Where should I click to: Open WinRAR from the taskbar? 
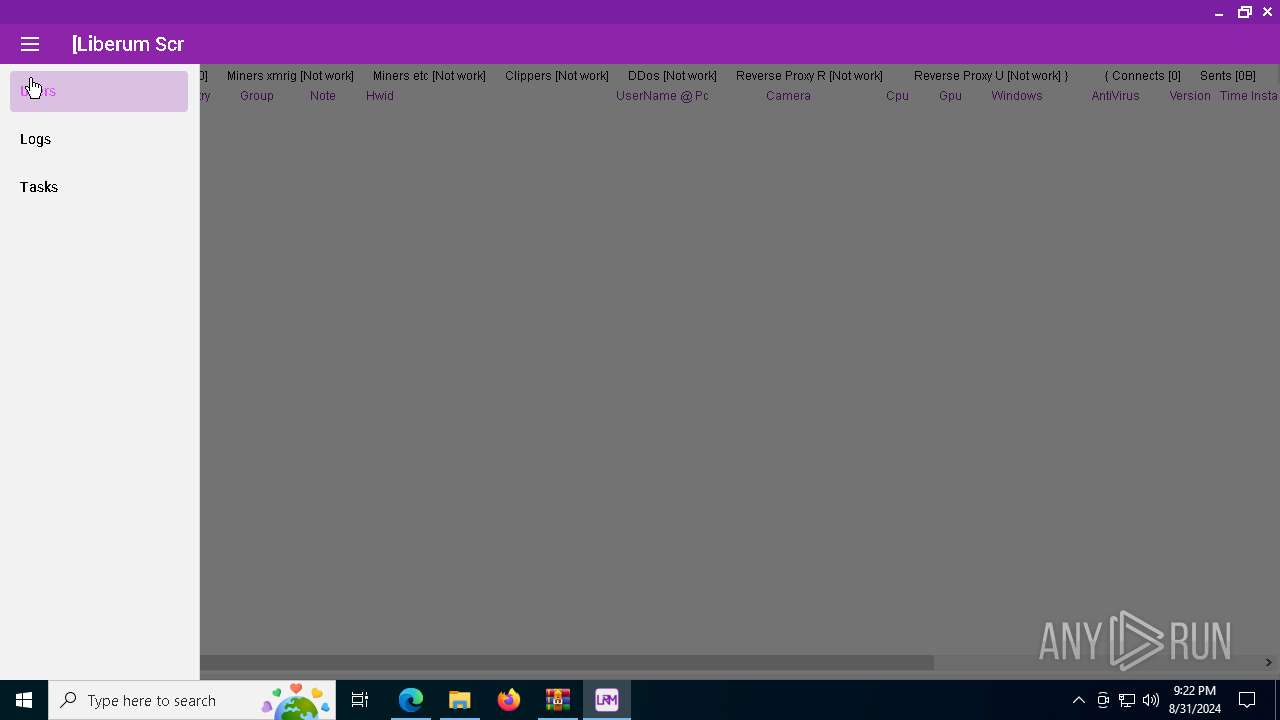pos(558,700)
